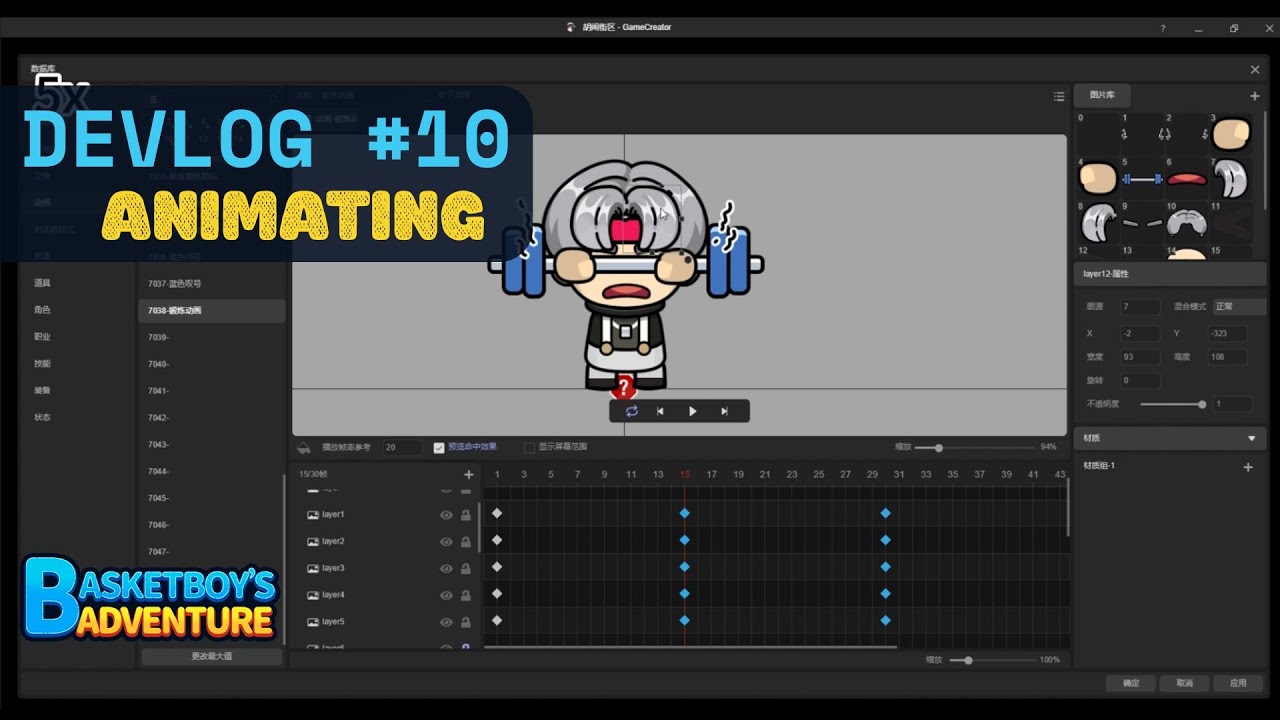Select the 装备 database category
1280x720 pixels.
click(x=42, y=391)
